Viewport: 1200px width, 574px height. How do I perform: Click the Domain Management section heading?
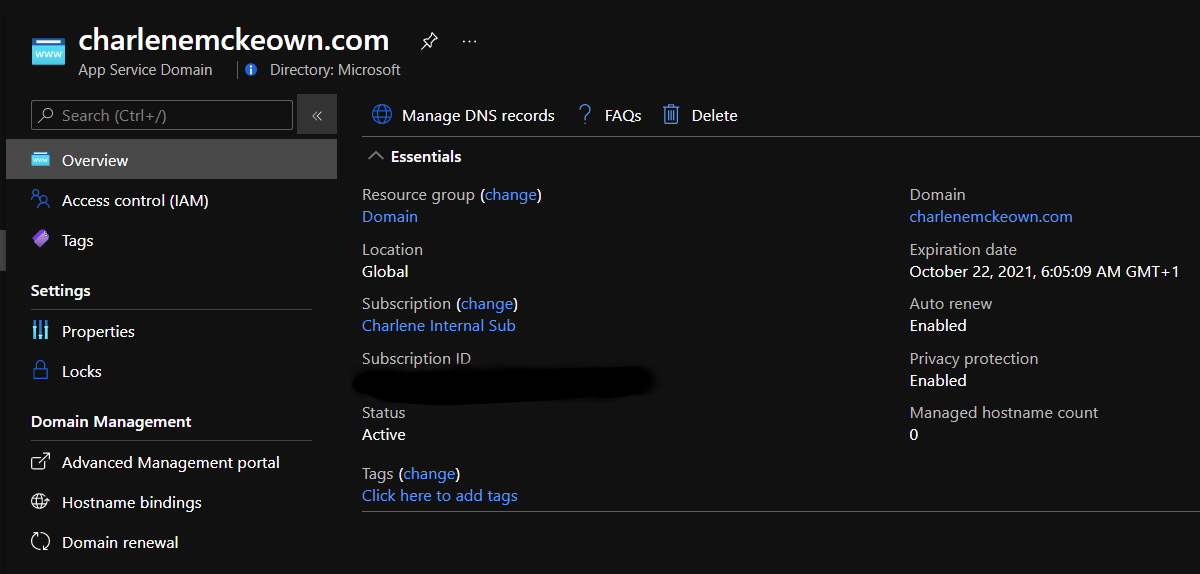coord(111,422)
